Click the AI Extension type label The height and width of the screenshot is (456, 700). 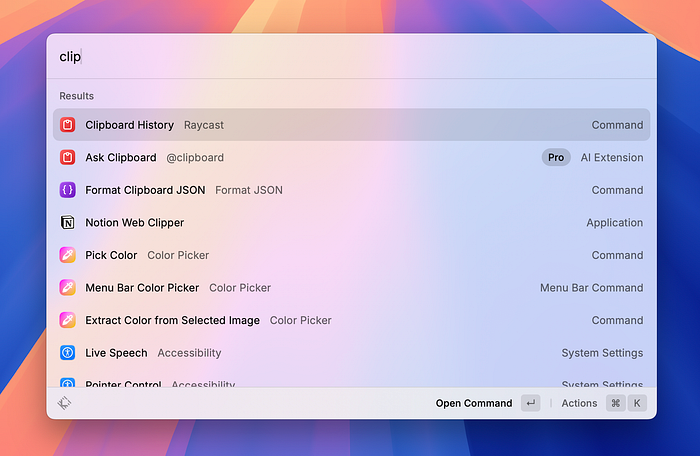point(612,157)
